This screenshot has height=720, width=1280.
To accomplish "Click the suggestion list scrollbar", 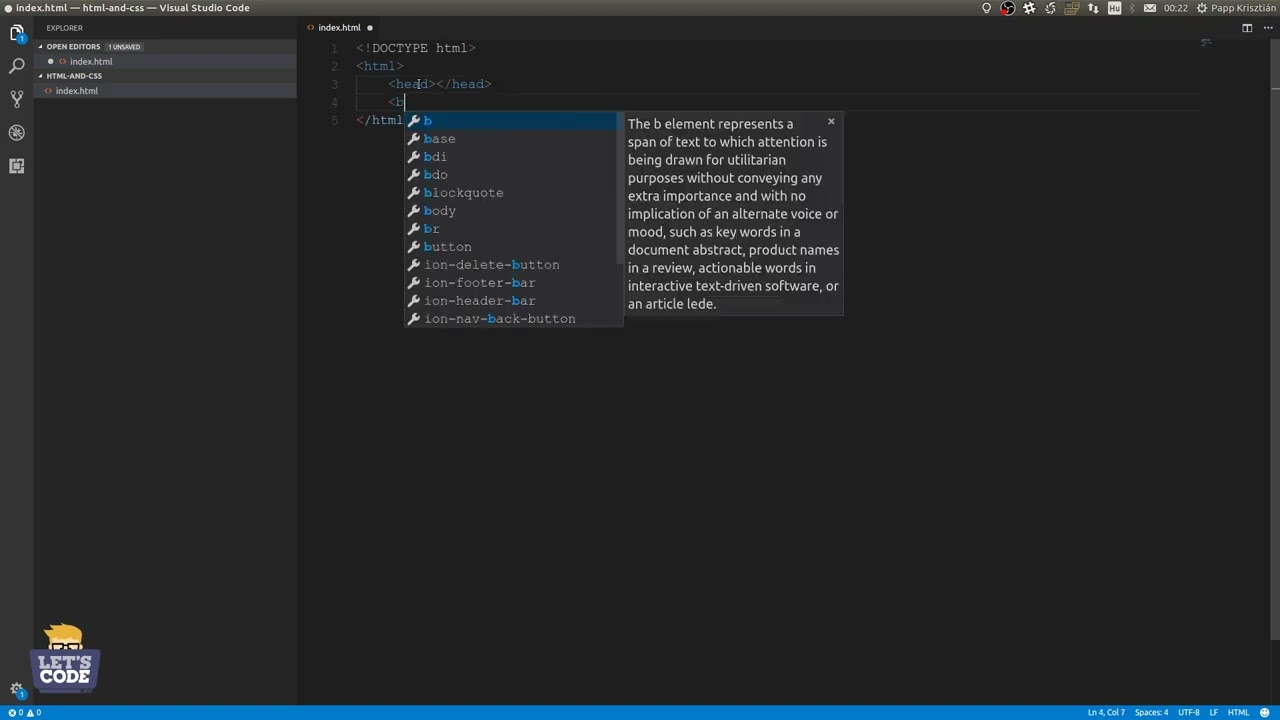I will pyautogui.click(x=620, y=190).
